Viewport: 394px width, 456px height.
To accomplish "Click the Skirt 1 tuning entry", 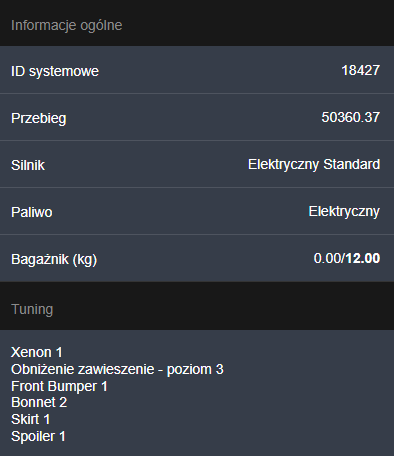I will coord(31,419).
